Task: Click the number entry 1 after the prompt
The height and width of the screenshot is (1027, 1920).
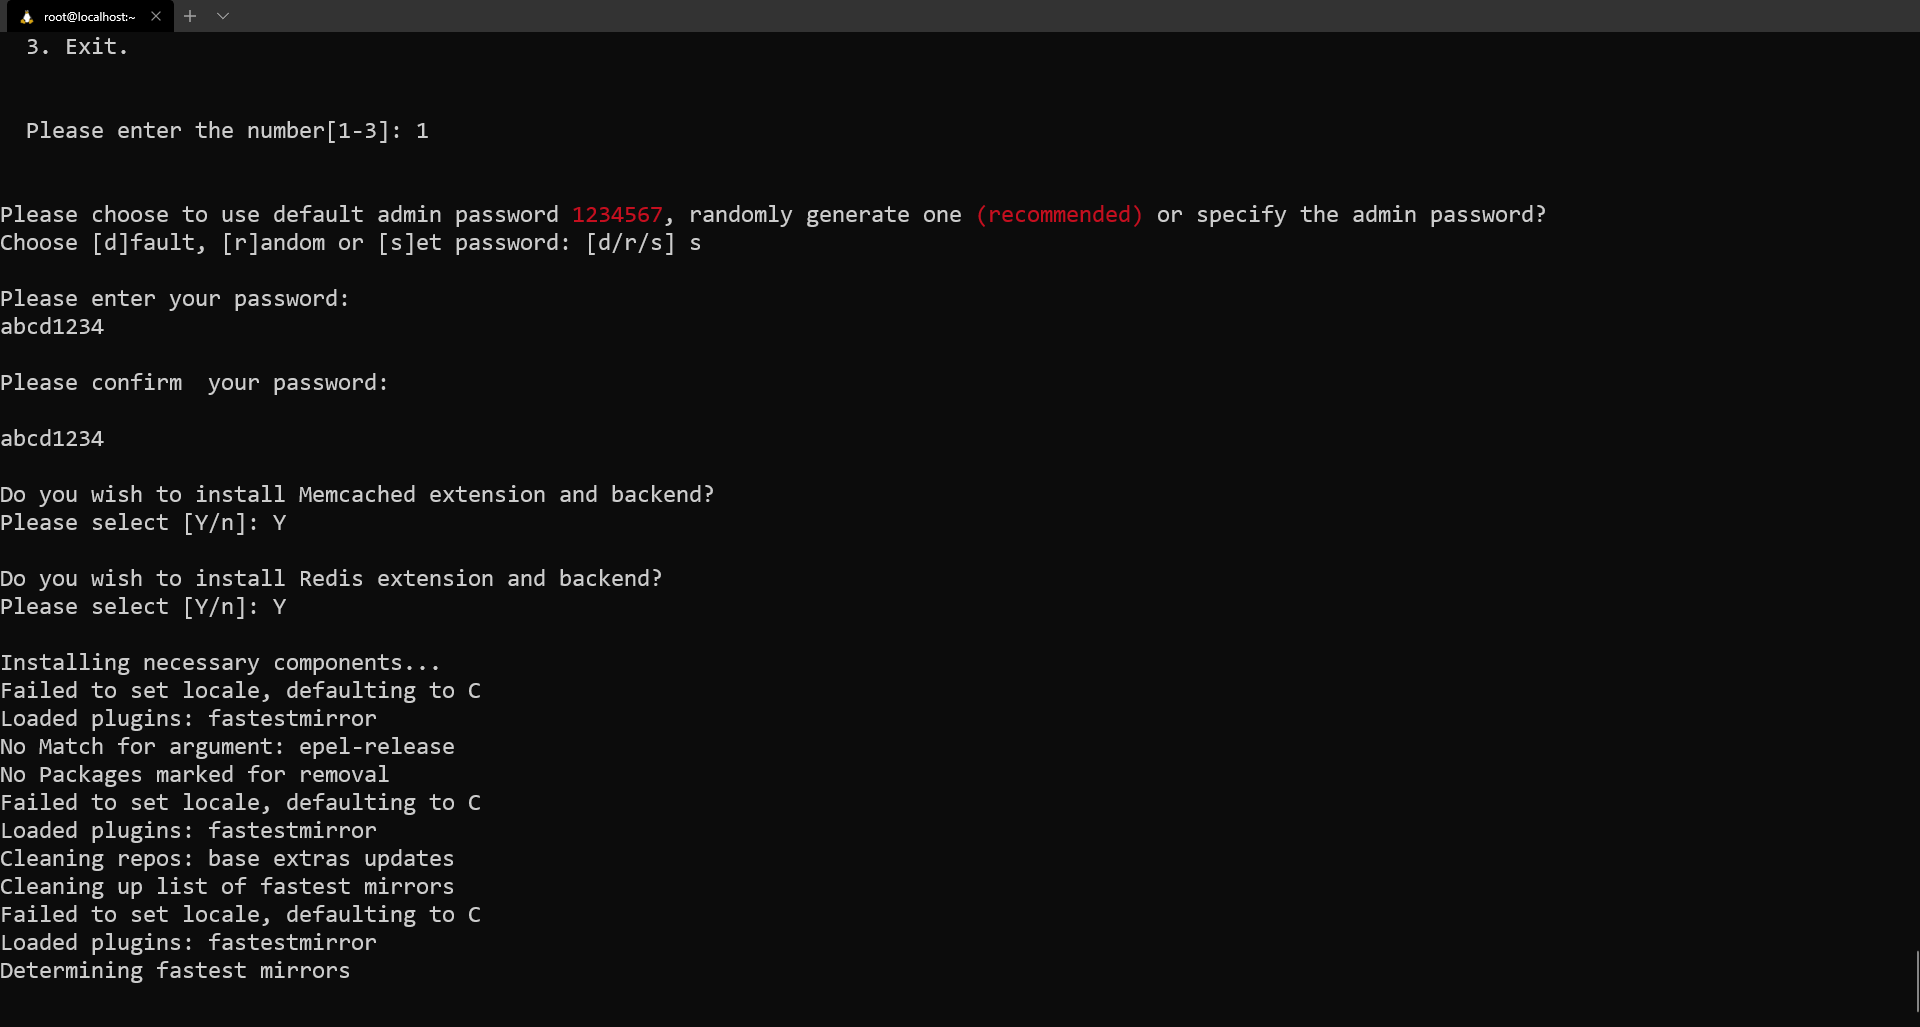Action: [x=423, y=130]
